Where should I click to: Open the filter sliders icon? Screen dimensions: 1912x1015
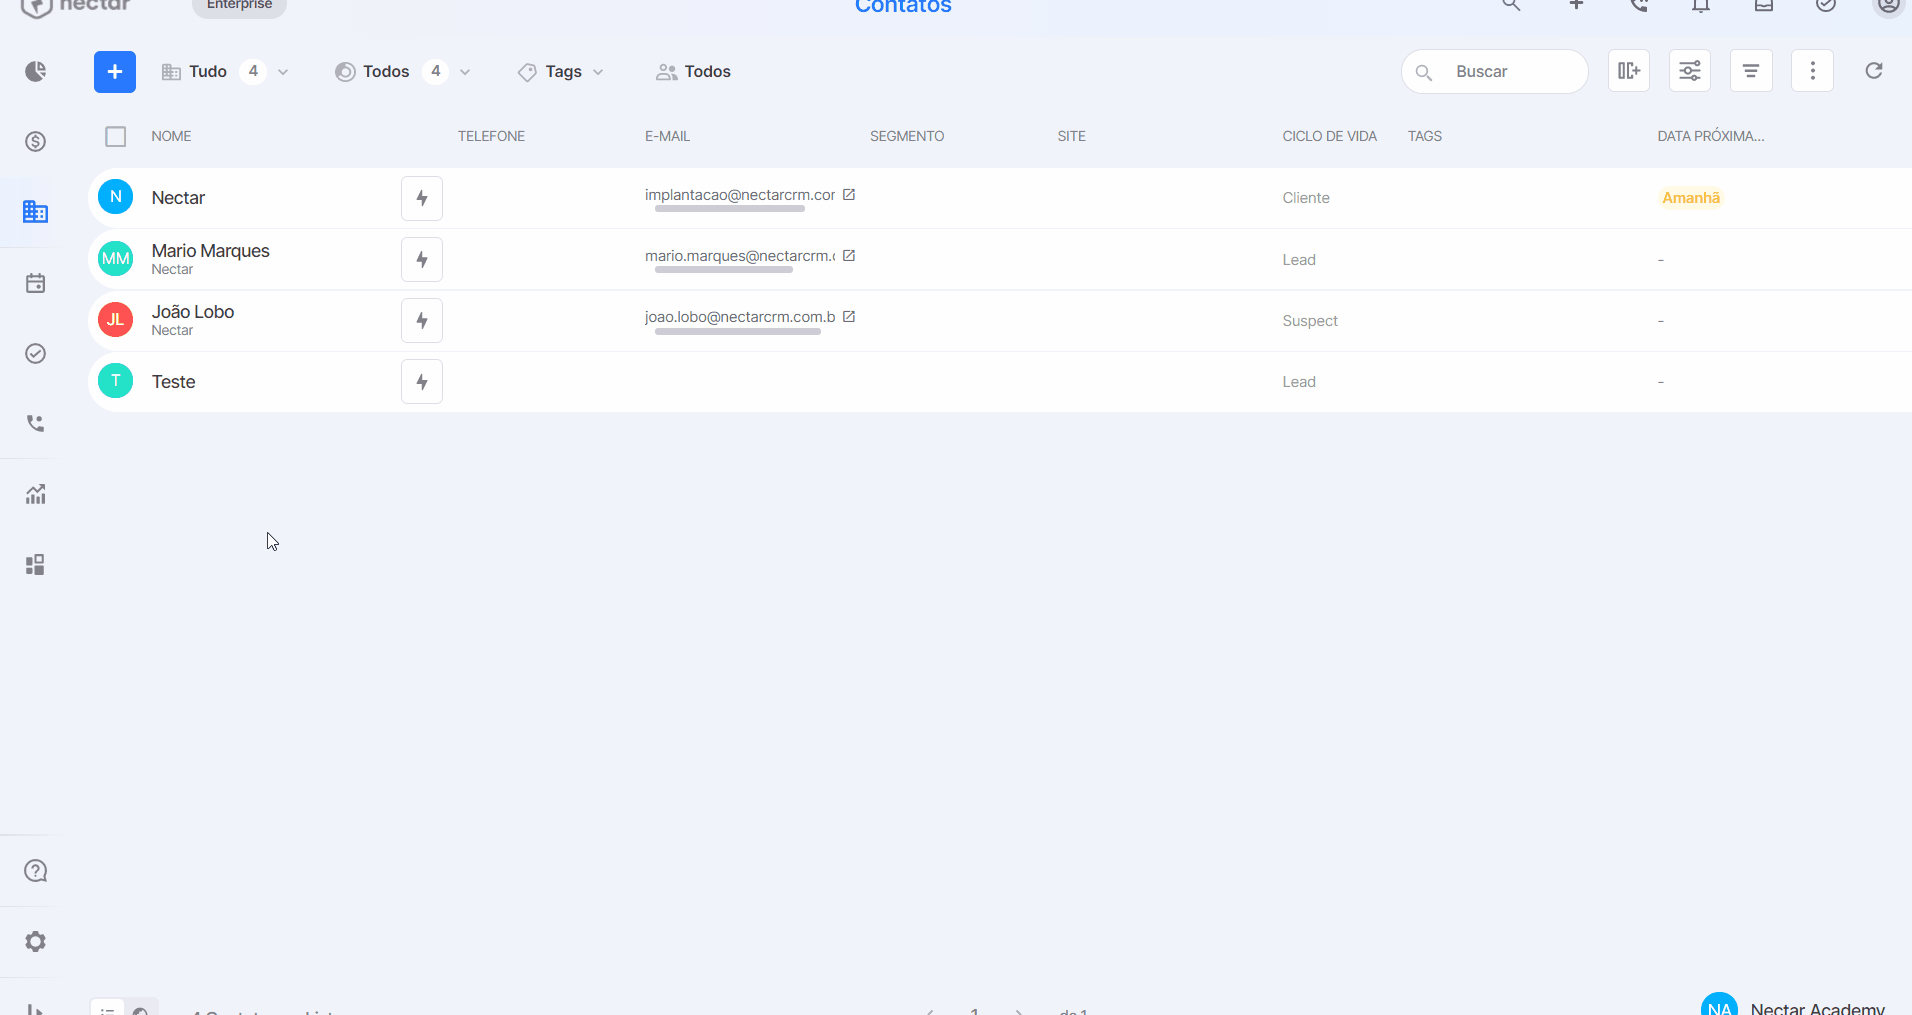(1690, 71)
